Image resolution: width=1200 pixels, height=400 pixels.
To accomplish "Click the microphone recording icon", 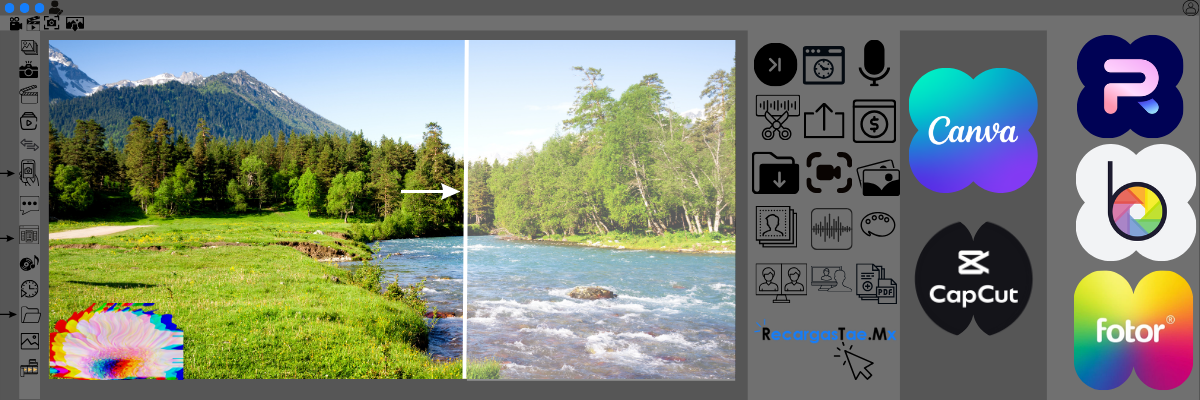I will [x=876, y=64].
